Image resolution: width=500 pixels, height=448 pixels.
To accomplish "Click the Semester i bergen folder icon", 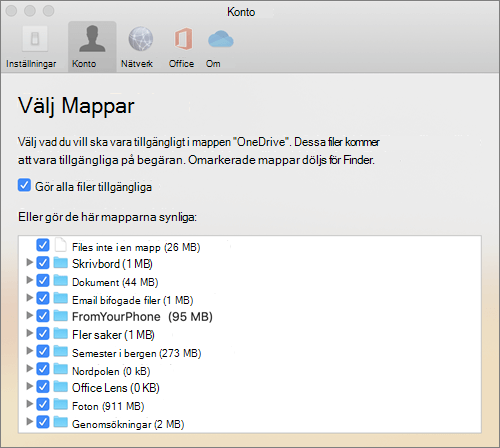I will (x=61, y=351).
